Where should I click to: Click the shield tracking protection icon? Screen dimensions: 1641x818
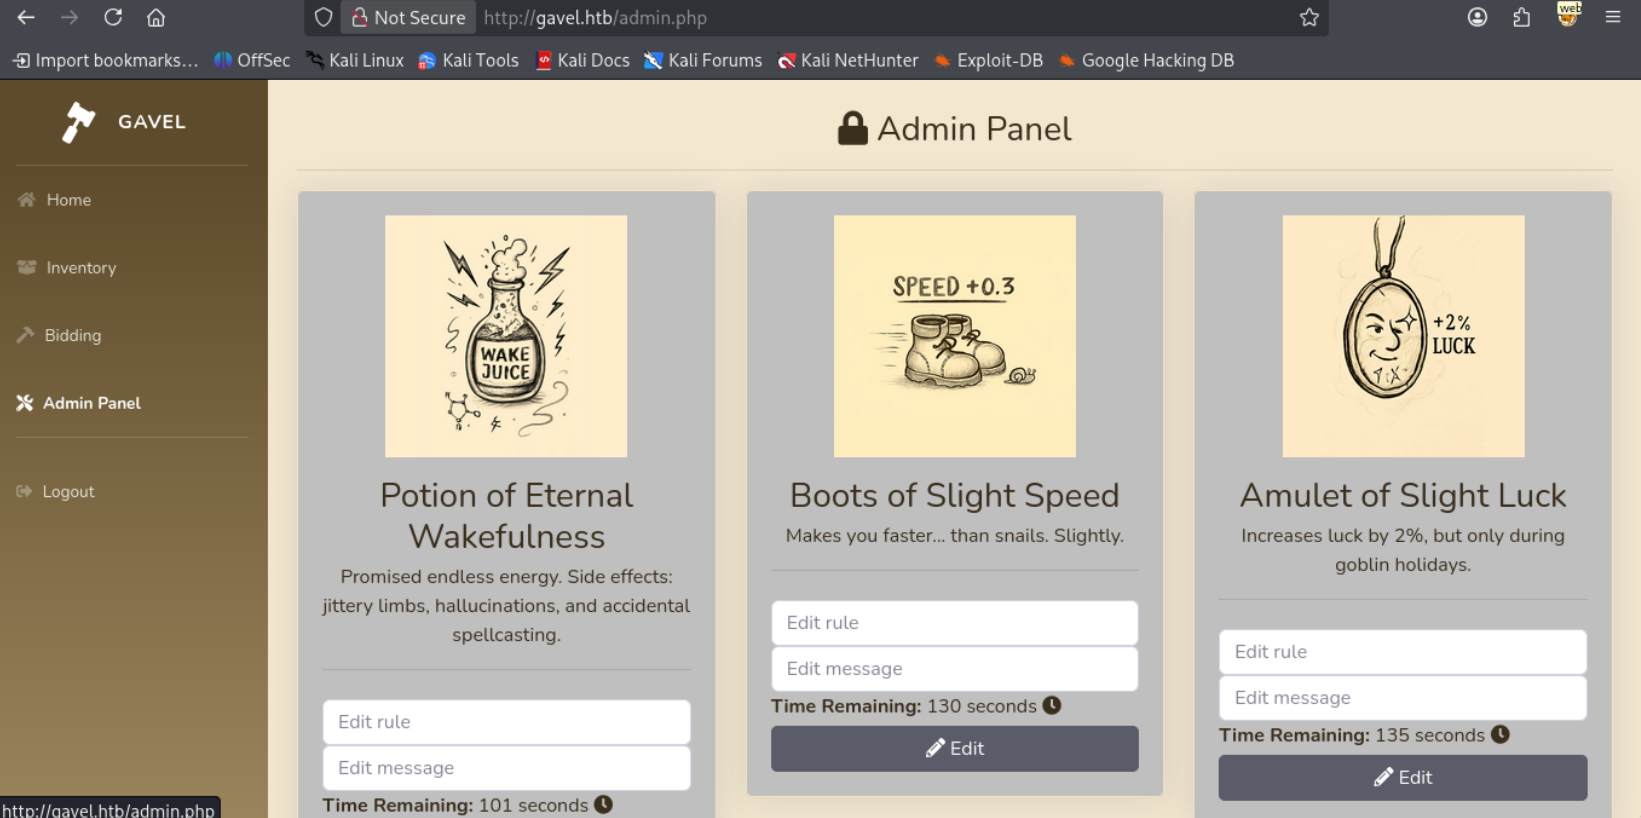323,17
